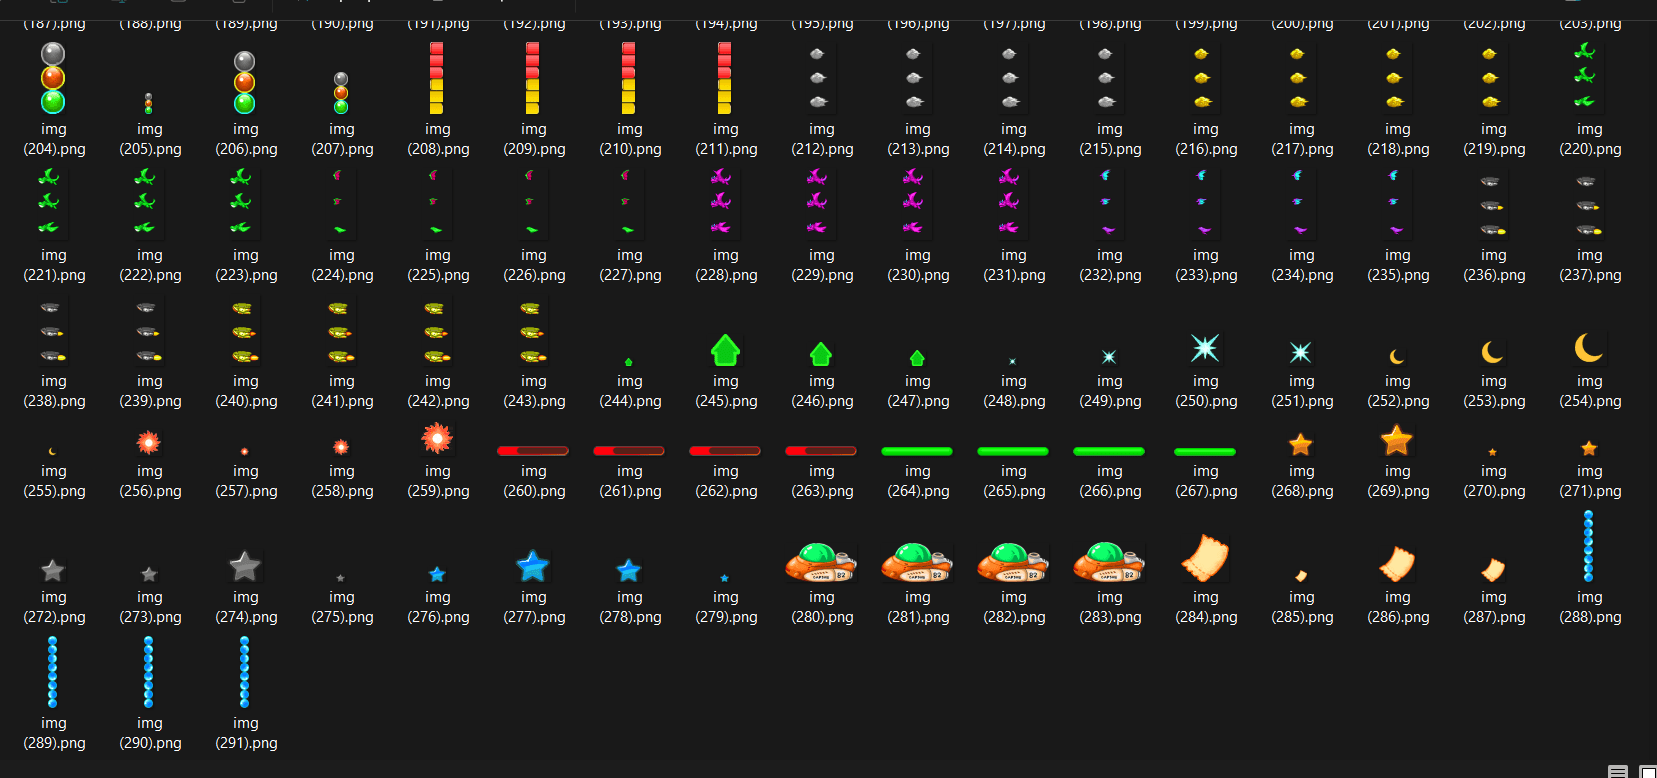Image resolution: width=1657 pixels, height=778 pixels.
Task: Pick blue bead chain img (288).png
Action: point(1588,546)
